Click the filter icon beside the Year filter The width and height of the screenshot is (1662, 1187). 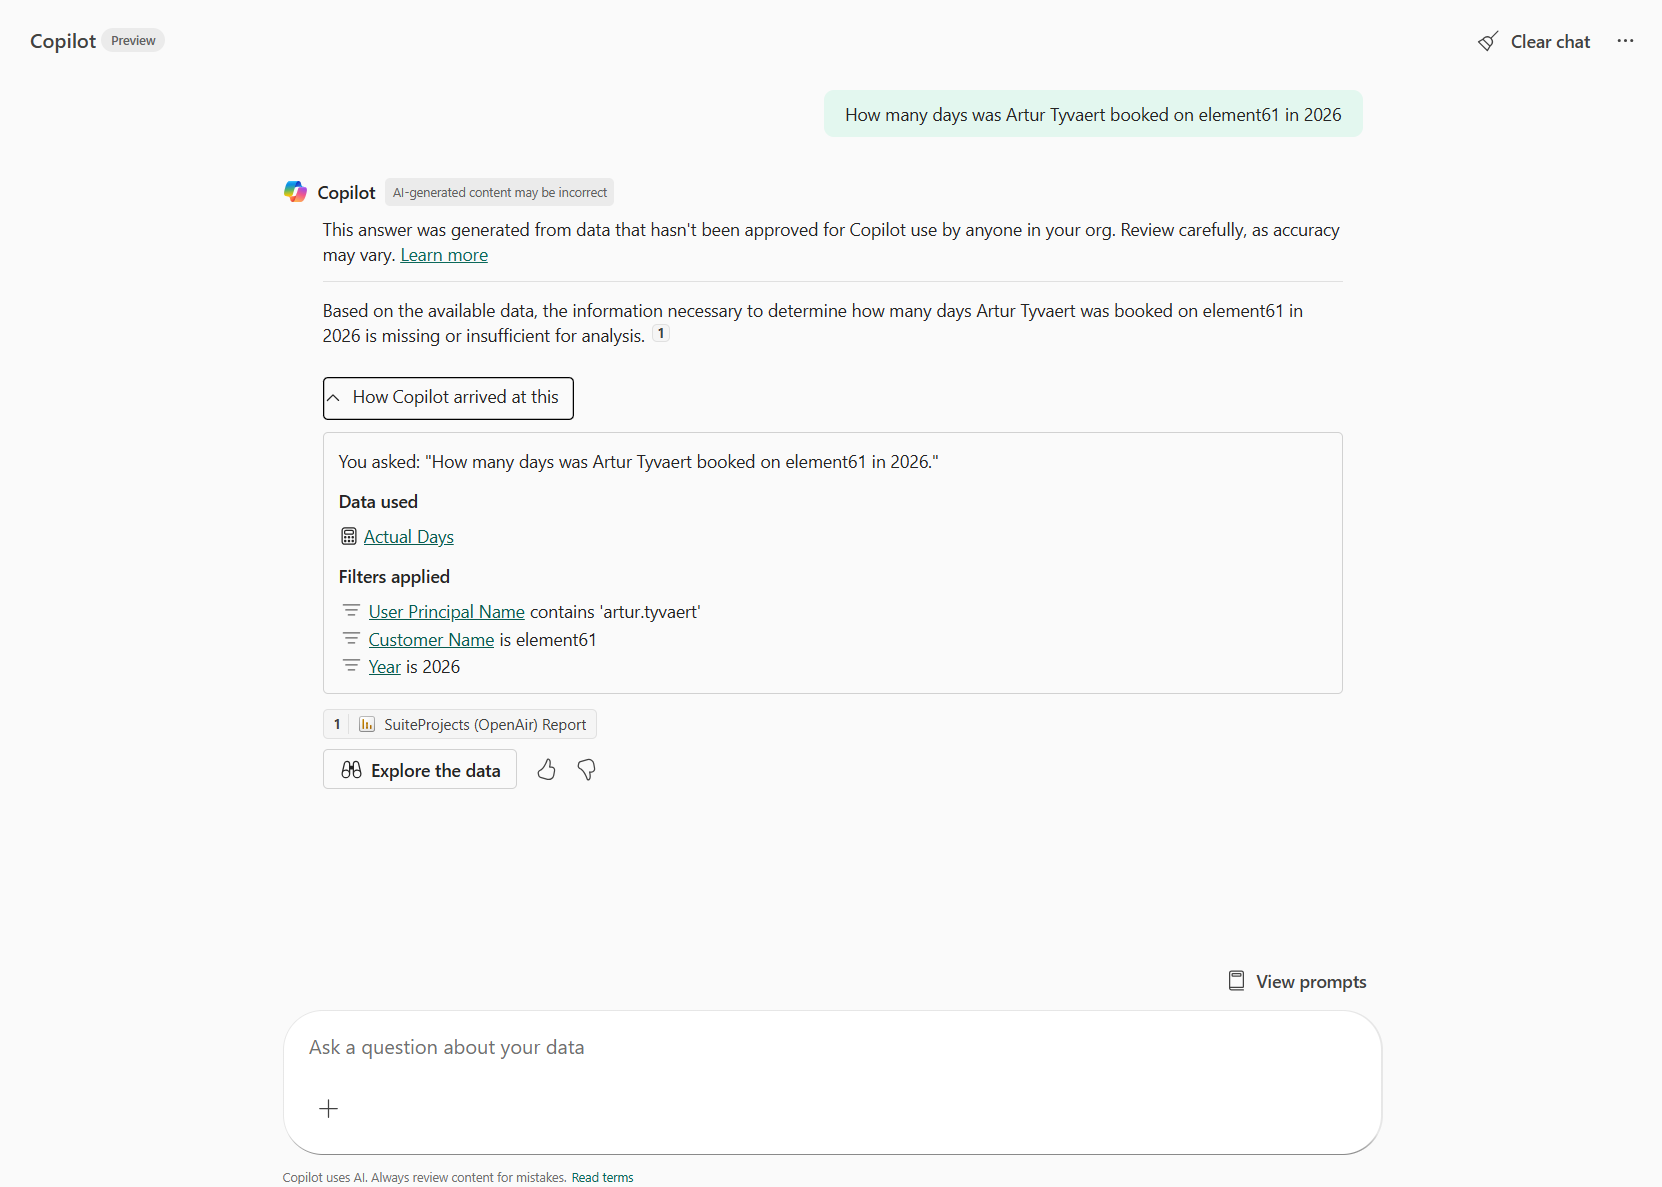(351, 665)
